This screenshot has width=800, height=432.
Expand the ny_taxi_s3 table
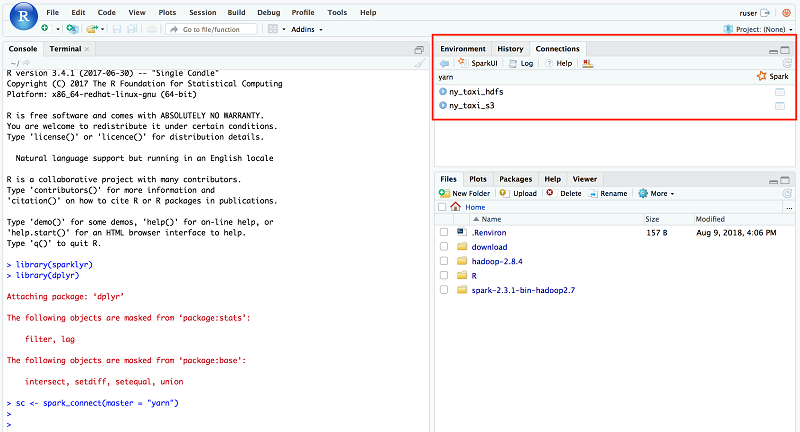coord(443,106)
